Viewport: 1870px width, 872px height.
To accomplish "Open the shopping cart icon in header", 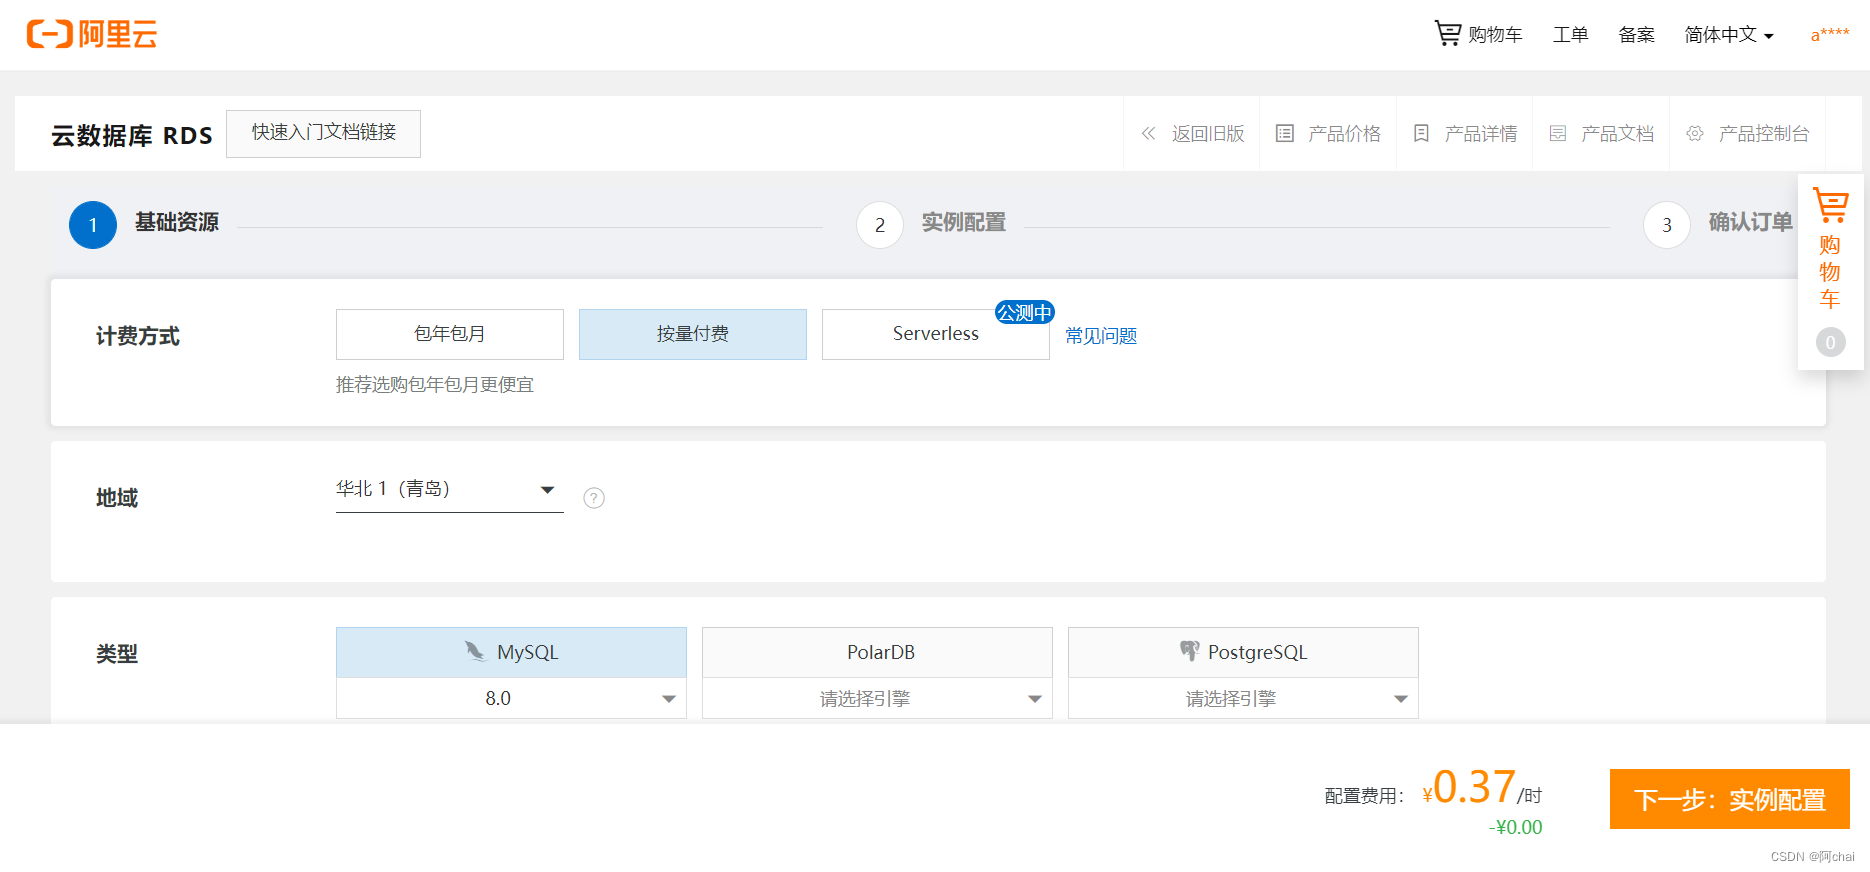I will point(1447,33).
